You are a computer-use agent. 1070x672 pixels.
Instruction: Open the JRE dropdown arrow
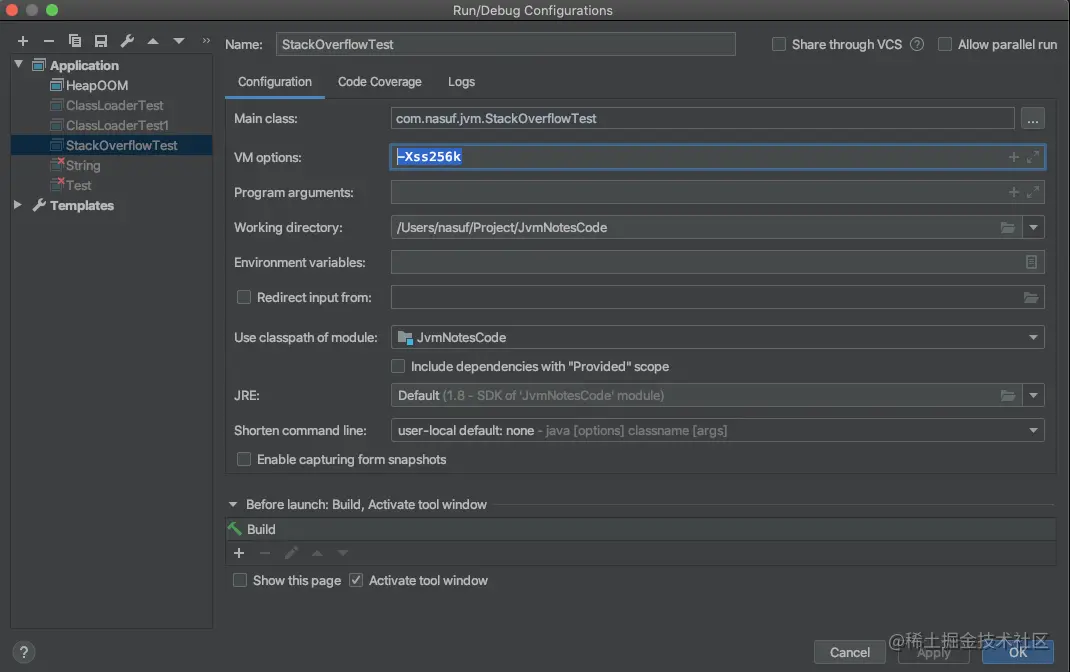(x=1033, y=396)
